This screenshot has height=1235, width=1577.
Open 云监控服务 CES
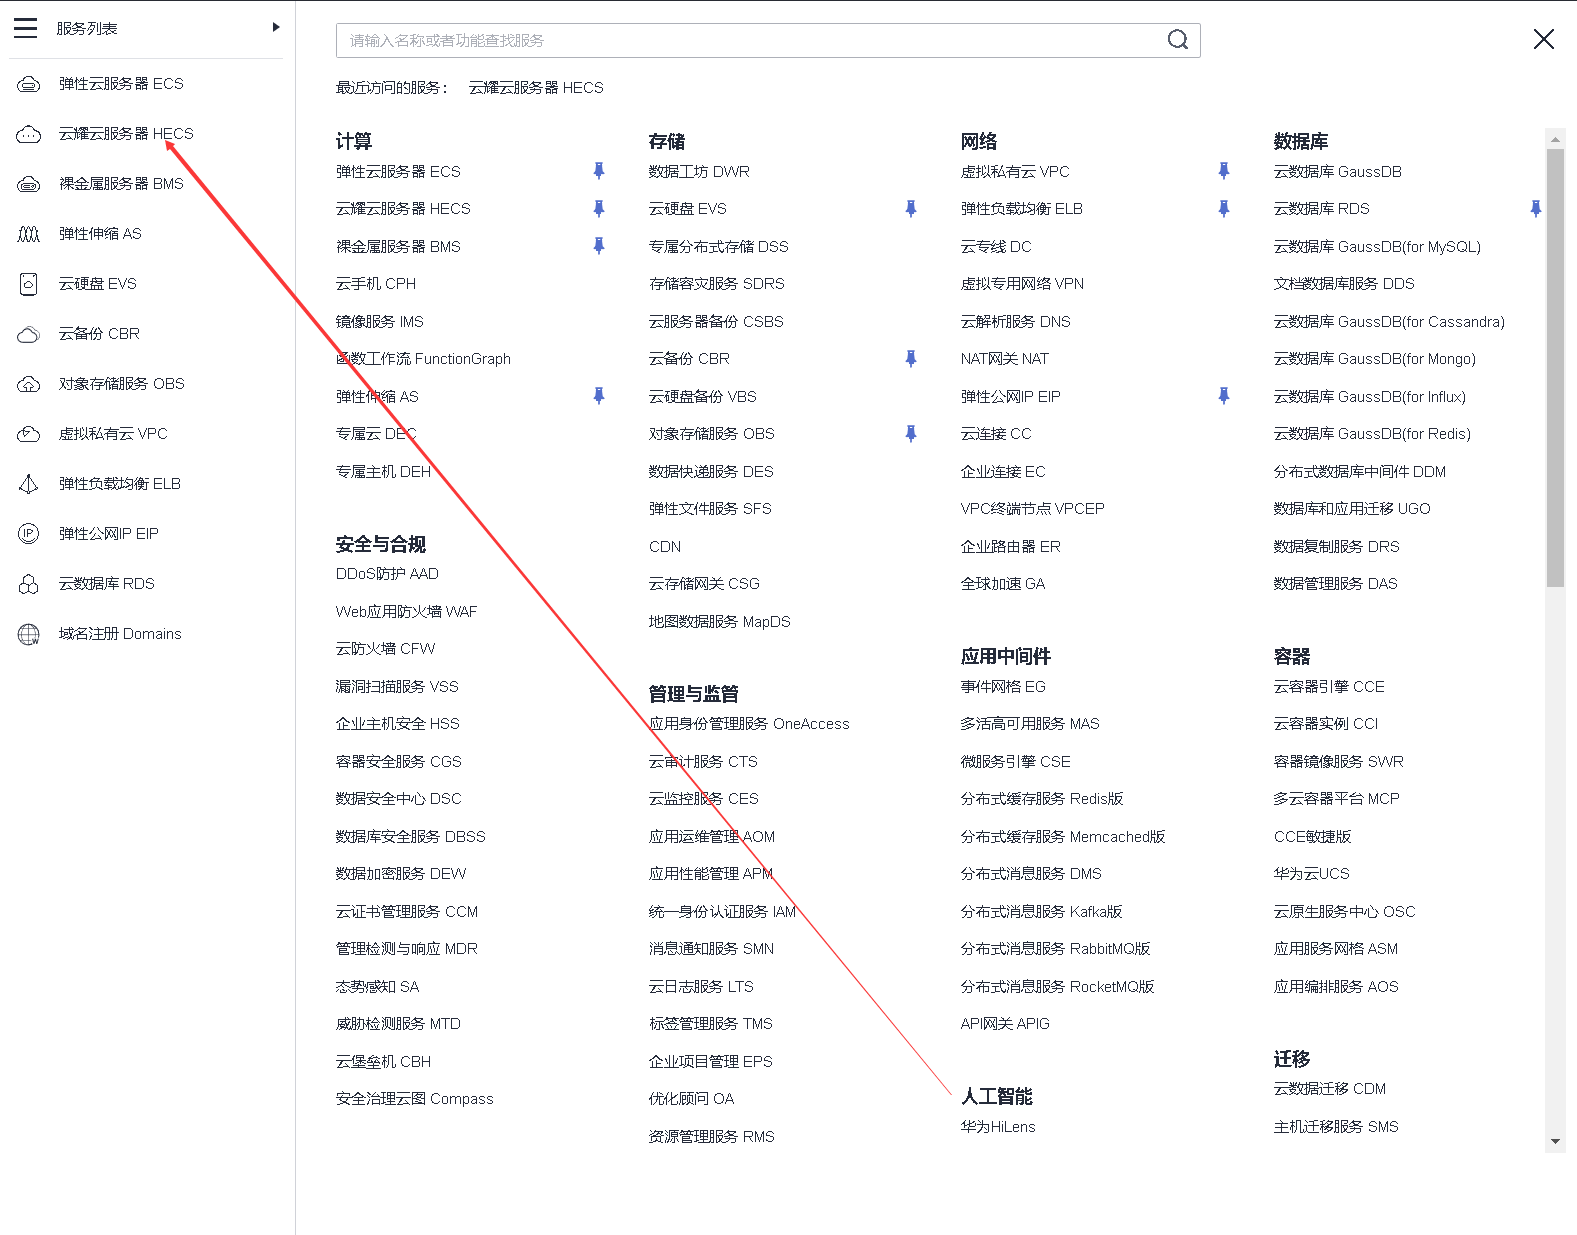(704, 799)
